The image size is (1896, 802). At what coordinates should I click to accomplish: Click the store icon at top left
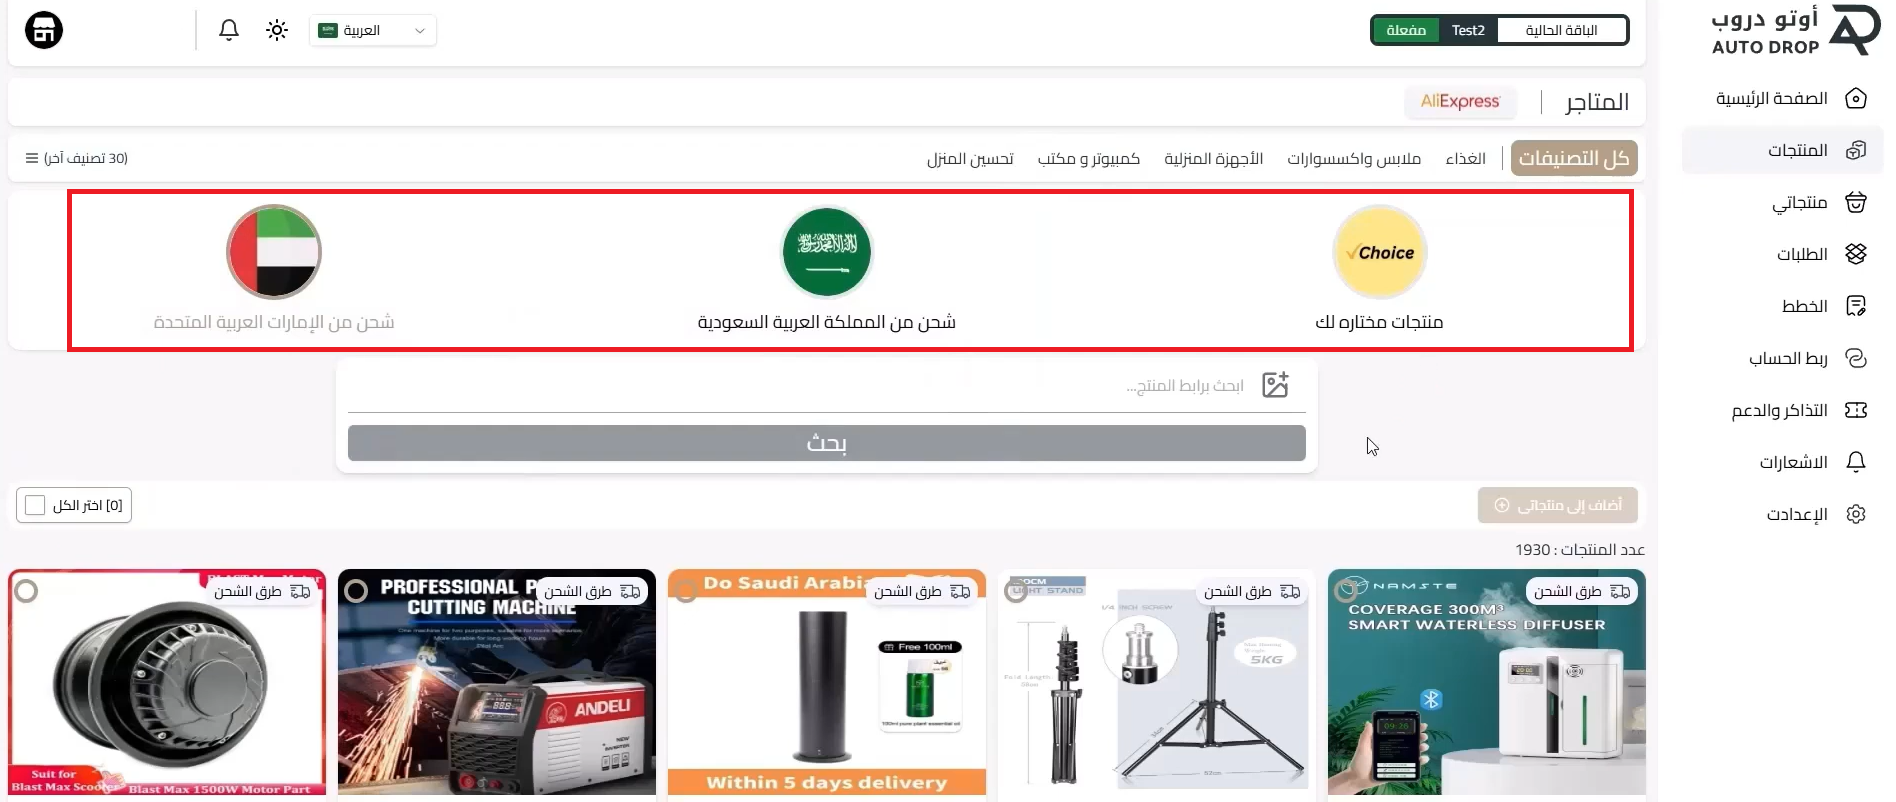43,30
